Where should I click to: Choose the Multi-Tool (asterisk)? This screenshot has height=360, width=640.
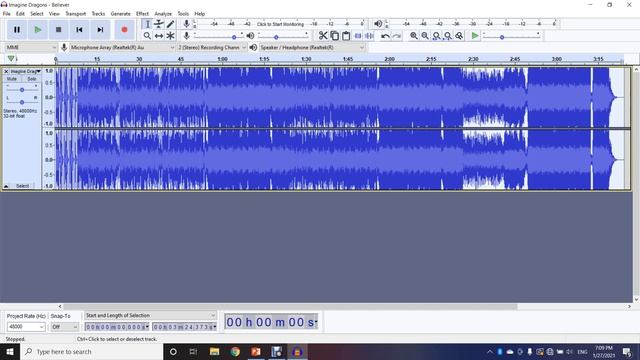pyautogui.click(x=170, y=36)
